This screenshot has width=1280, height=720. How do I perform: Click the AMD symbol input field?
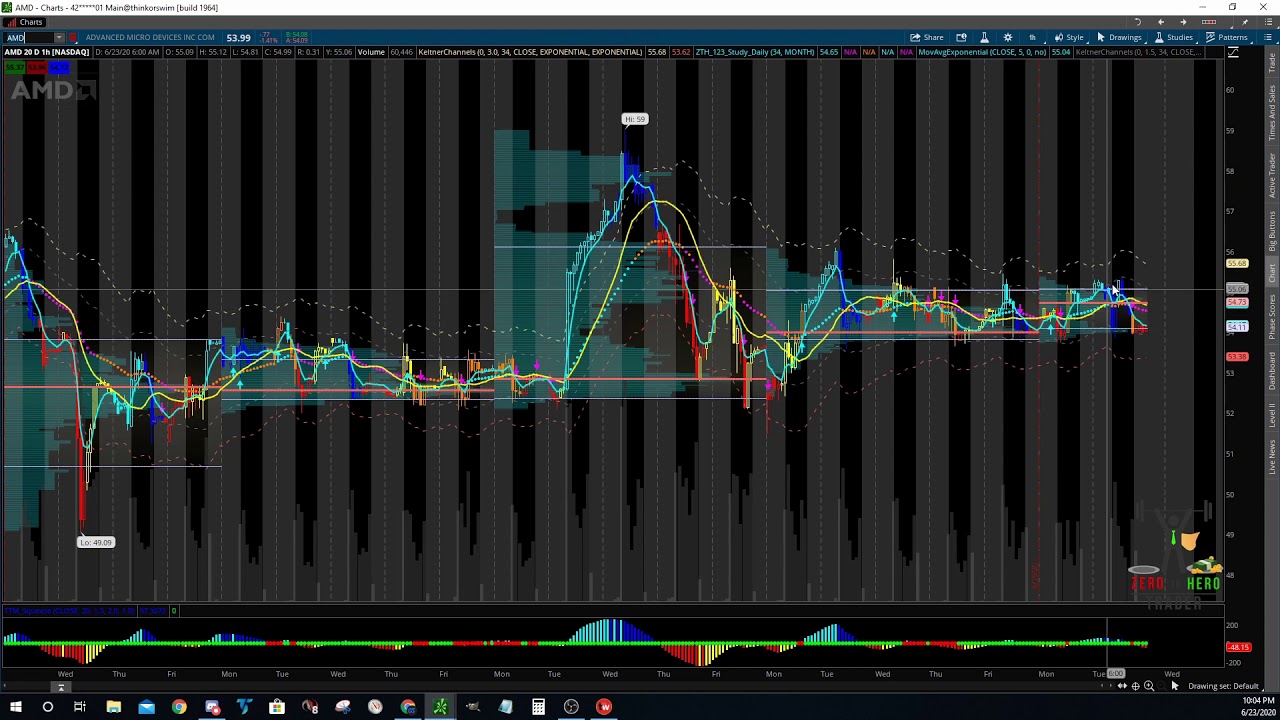(x=28, y=38)
